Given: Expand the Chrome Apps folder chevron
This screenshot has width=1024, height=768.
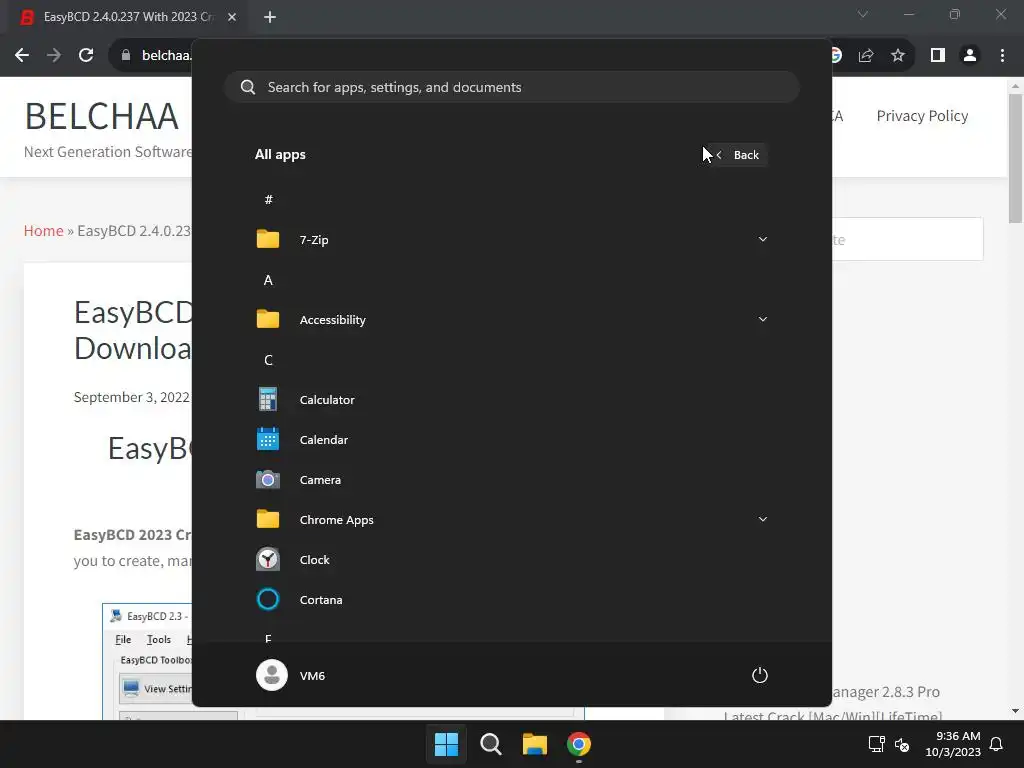Looking at the screenshot, I should pyautogui.click(x=763, y=519).
